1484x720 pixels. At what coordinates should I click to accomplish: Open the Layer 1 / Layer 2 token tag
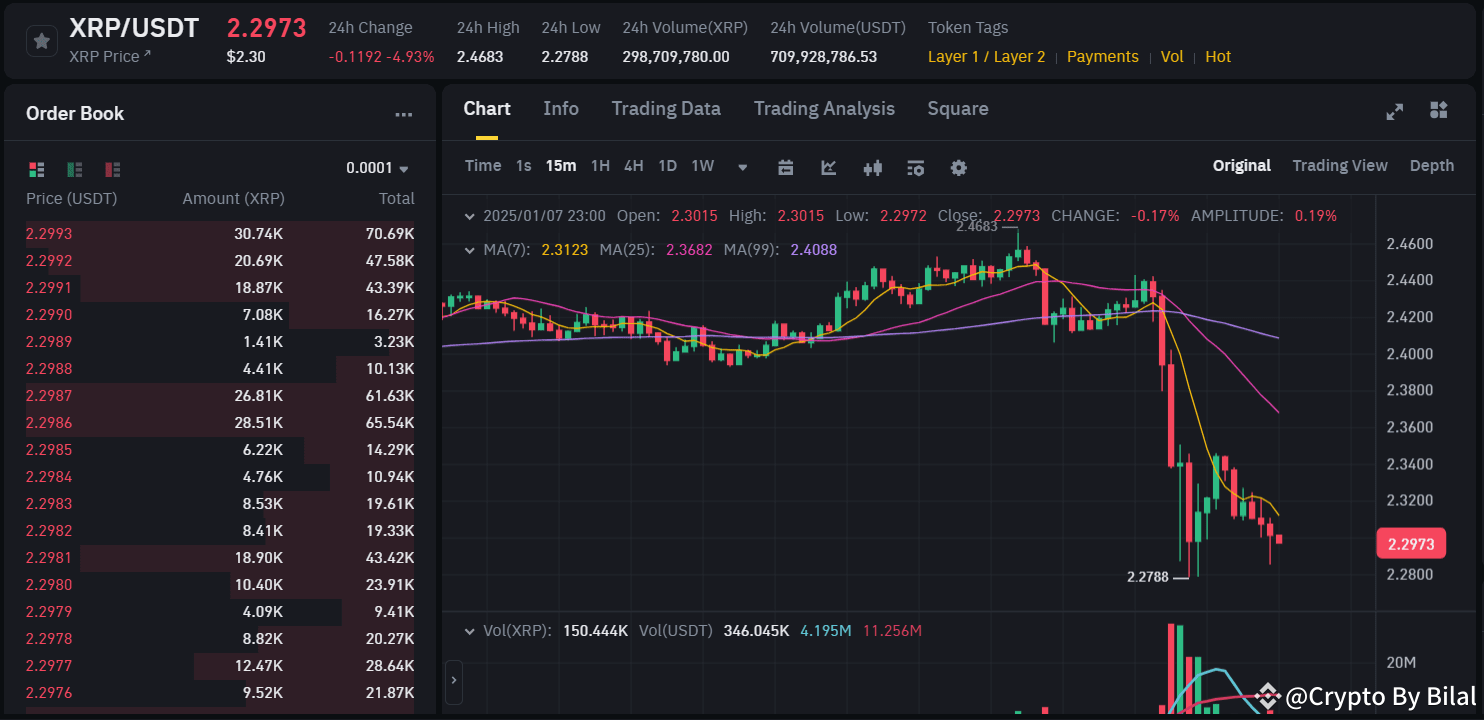(x=987, y=57)
